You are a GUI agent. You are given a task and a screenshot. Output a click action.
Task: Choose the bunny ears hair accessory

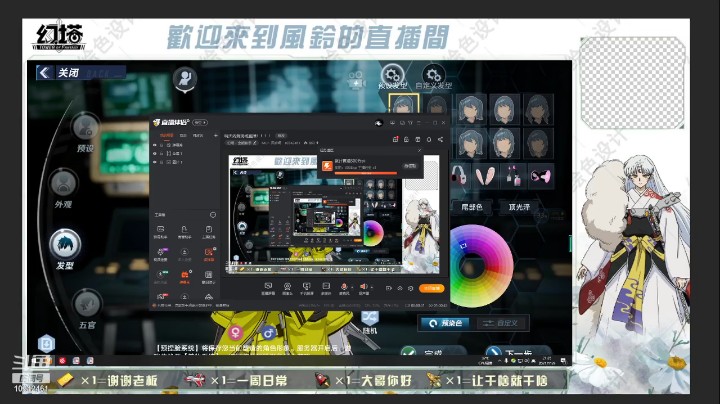[x=485, y=176]
